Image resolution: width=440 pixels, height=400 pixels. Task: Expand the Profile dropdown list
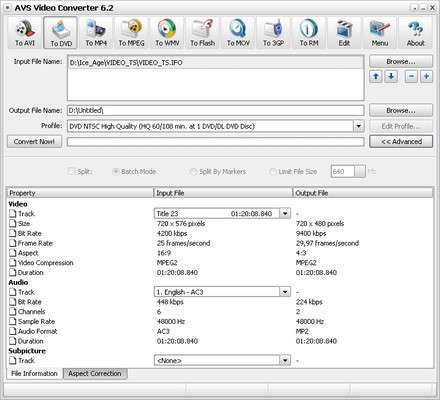[x=358, y=126]
